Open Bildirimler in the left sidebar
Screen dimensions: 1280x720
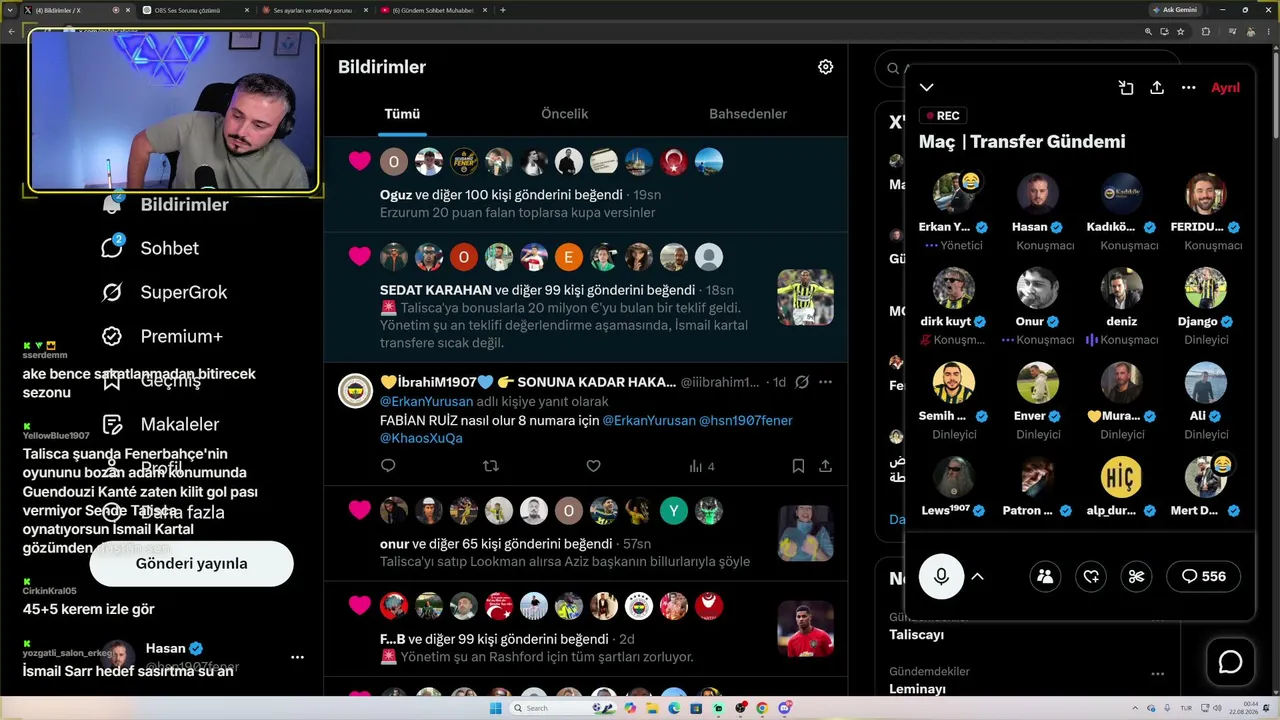point(166,204)
